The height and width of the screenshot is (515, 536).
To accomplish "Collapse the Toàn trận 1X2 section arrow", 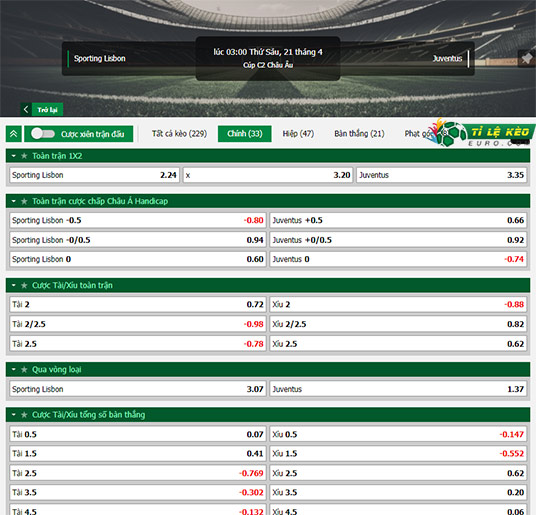I will (x=14, y=156).
